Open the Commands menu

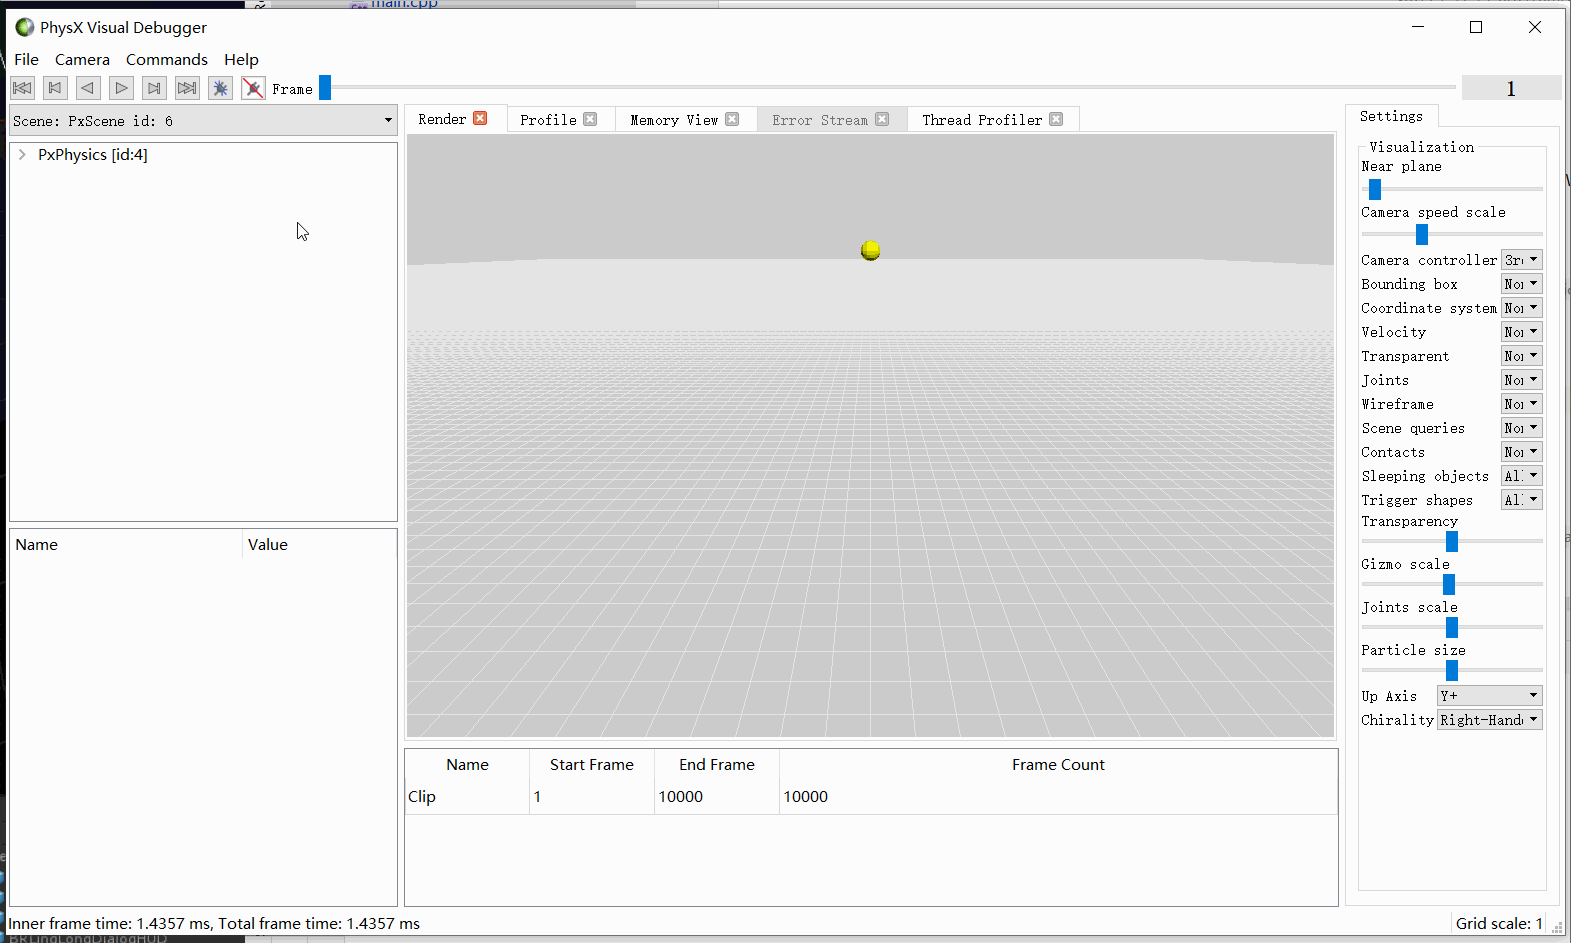click(167, 59)
